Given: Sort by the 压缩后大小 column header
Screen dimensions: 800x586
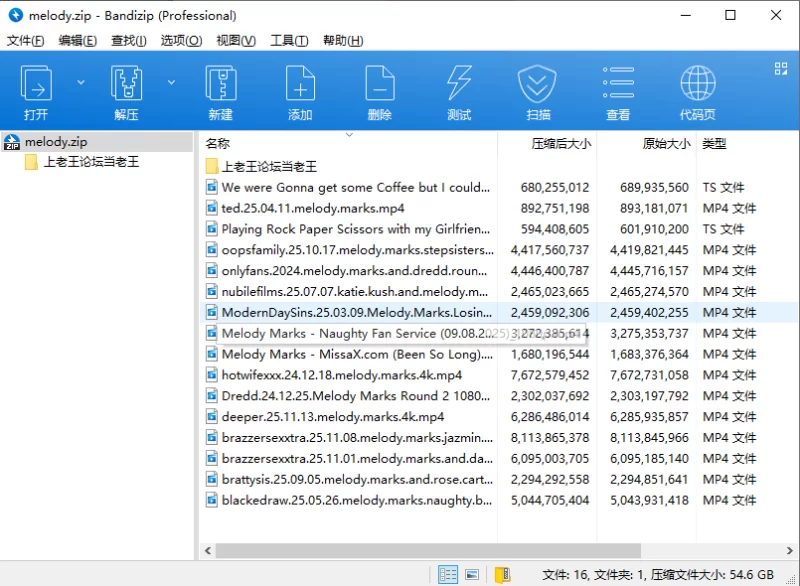Looking at the screenshot, I should click(x=560, y=144).
